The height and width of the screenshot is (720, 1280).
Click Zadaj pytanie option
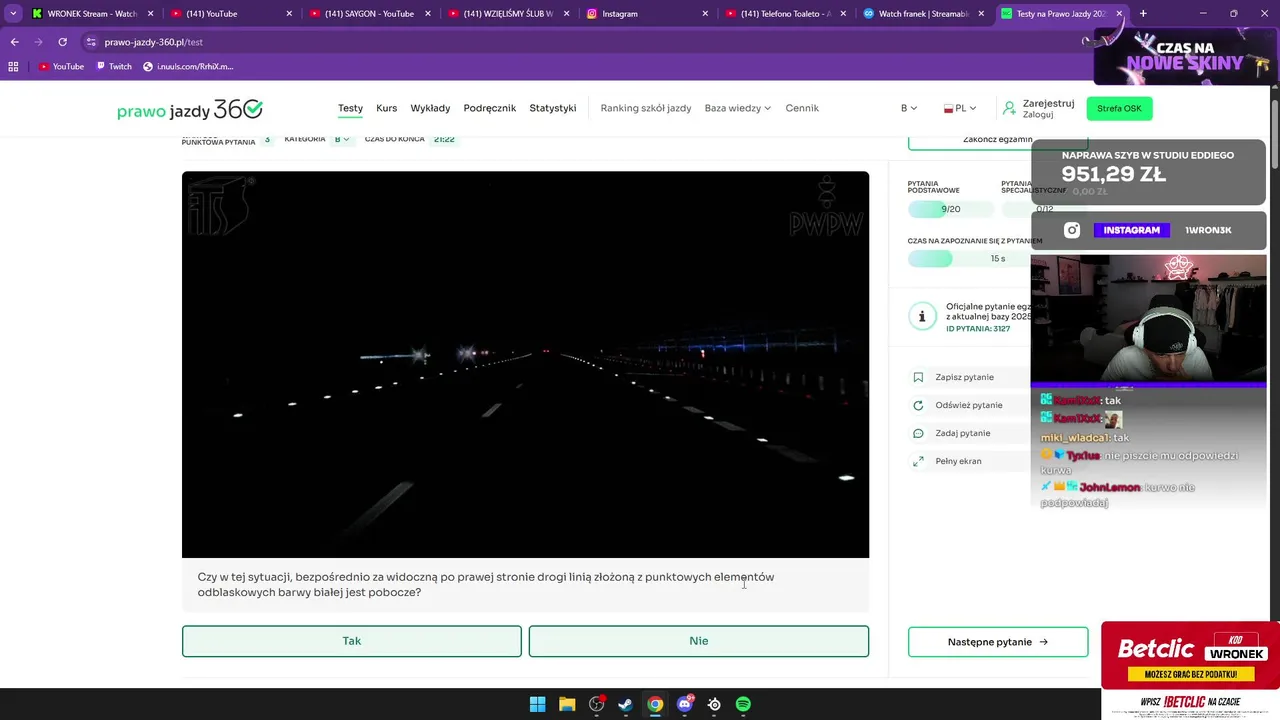[962, 433]
